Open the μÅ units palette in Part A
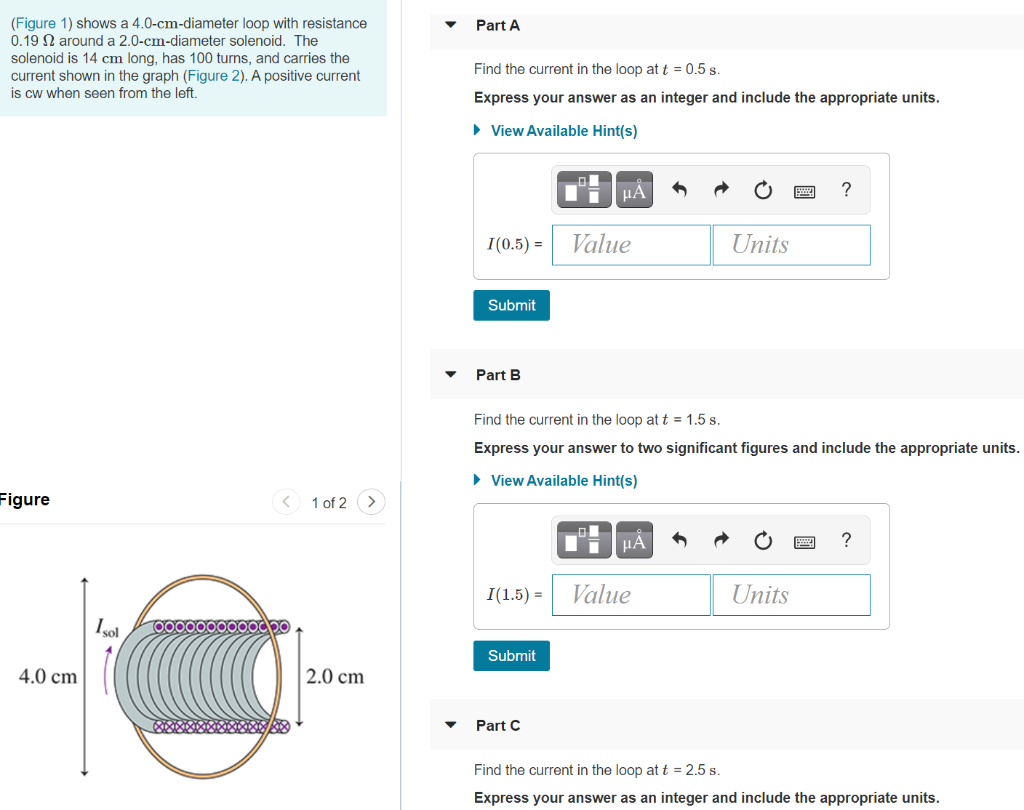 634,189
